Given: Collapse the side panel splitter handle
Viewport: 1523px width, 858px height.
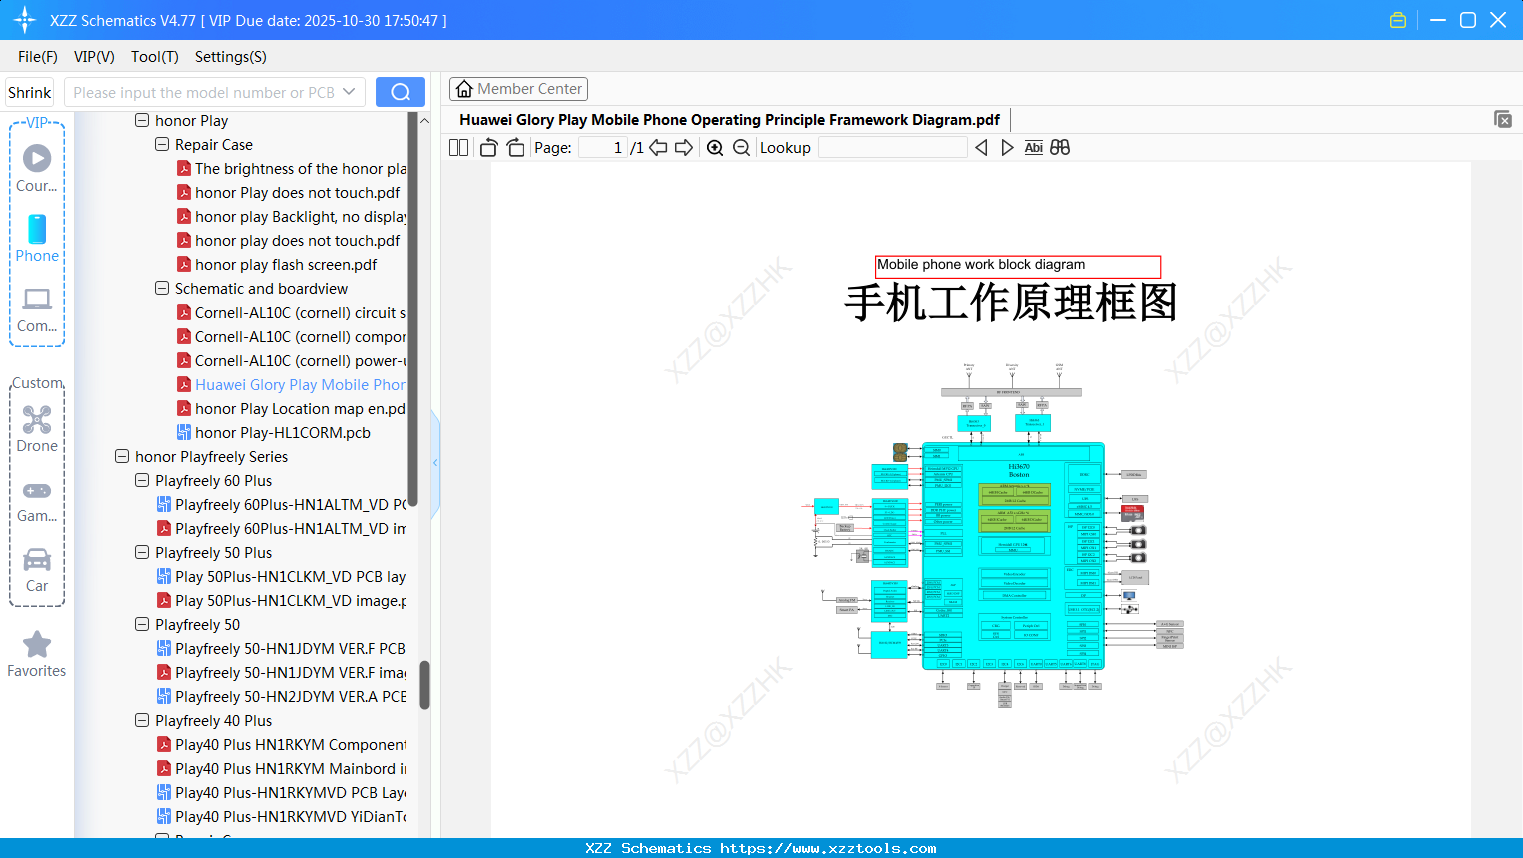Looking at the screenshot, I should point(435,462).
